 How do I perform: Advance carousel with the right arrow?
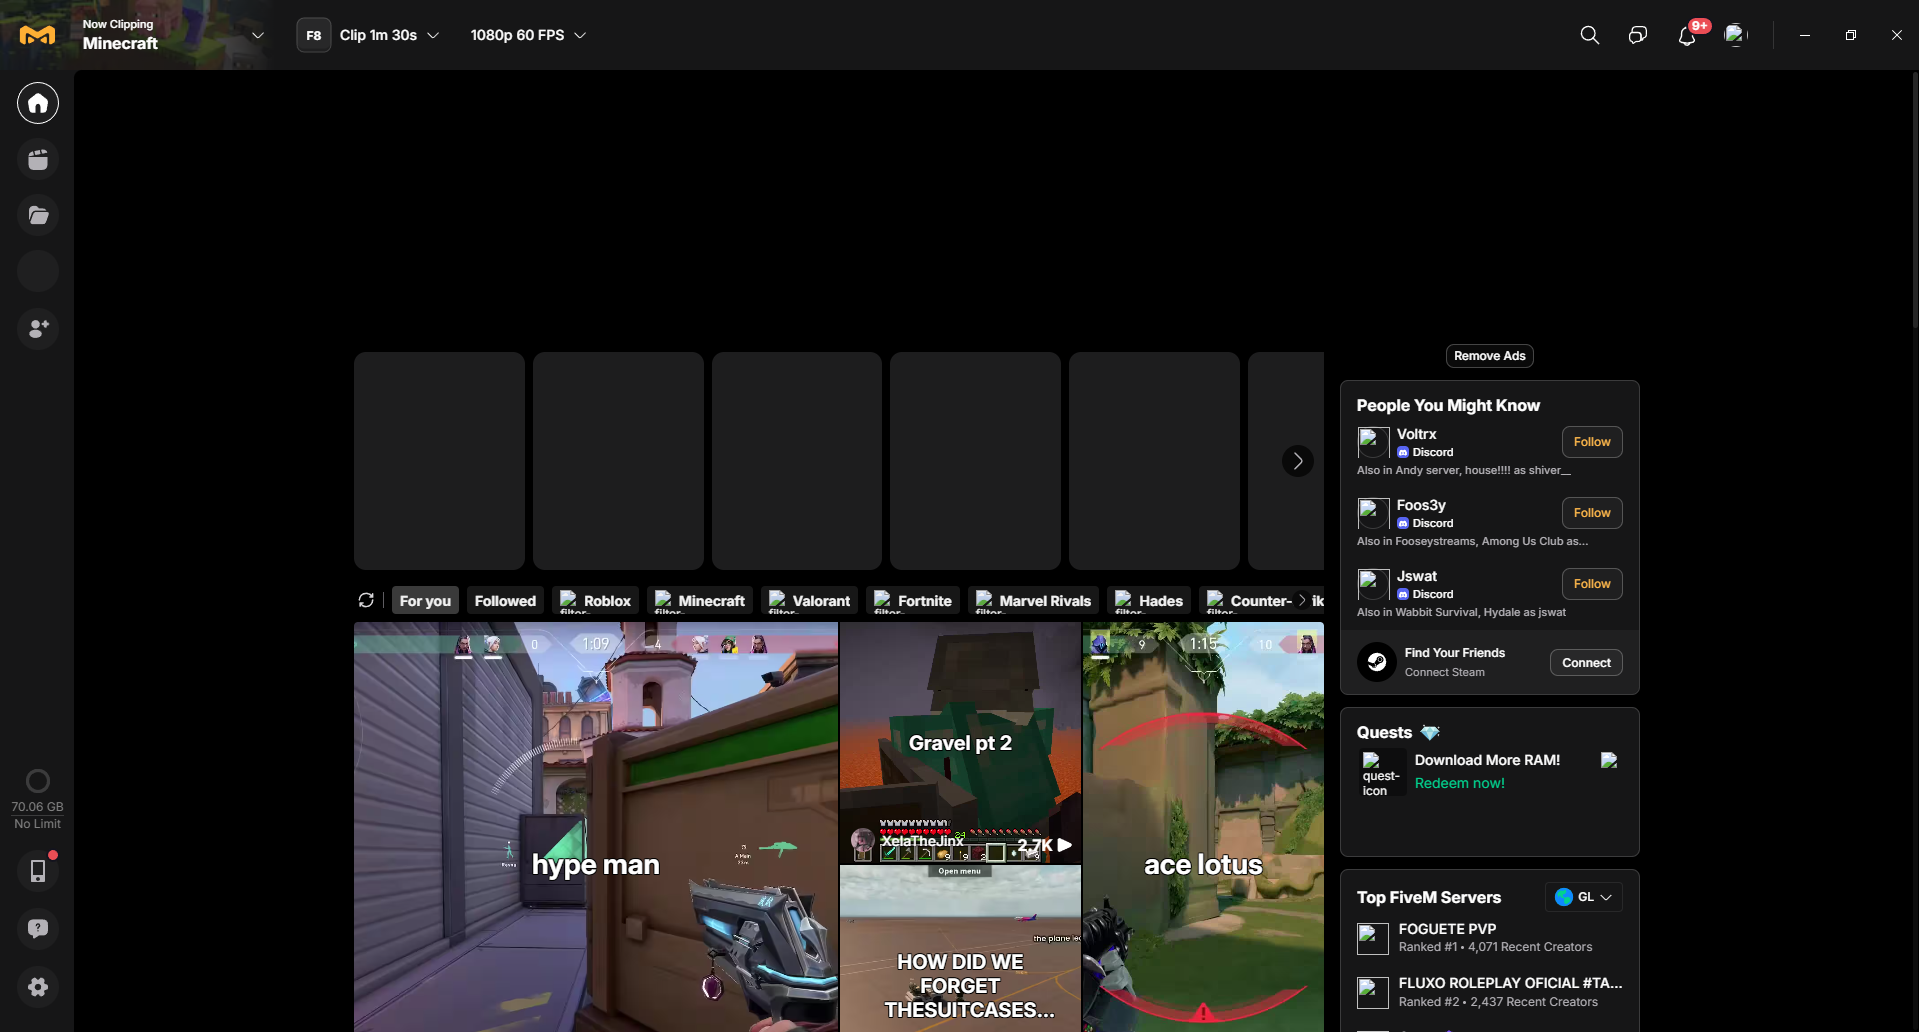(1297, 461)
